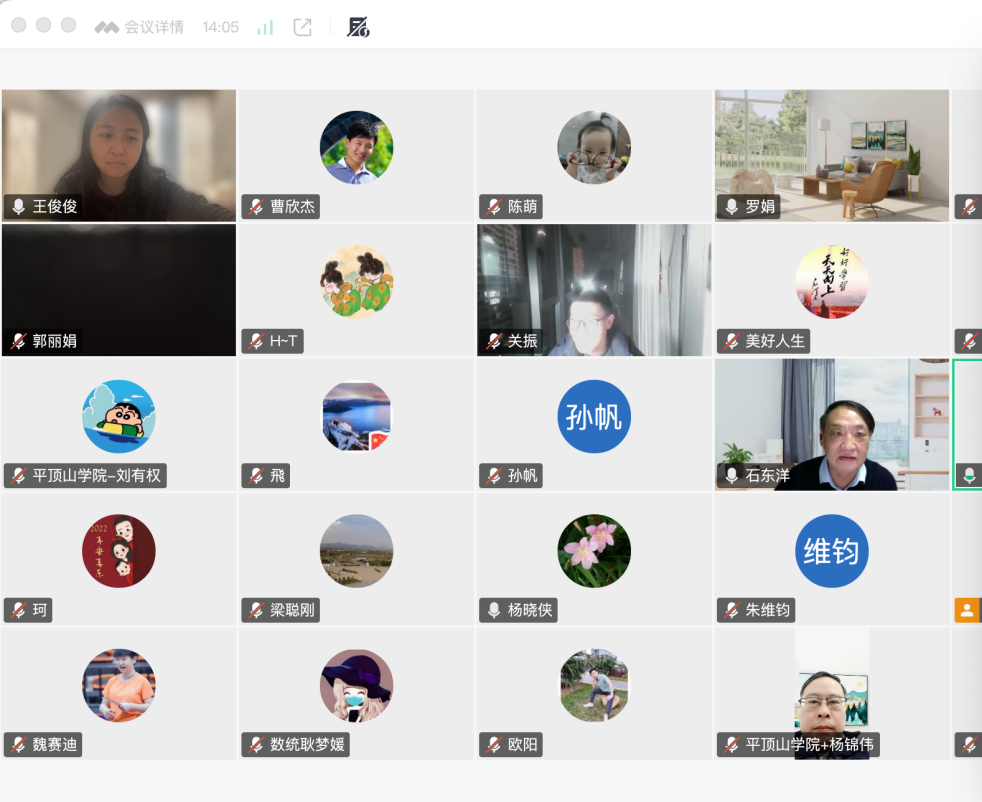Click the green network signal strength icon
982x802 pixels.
[x=265, y=27]
